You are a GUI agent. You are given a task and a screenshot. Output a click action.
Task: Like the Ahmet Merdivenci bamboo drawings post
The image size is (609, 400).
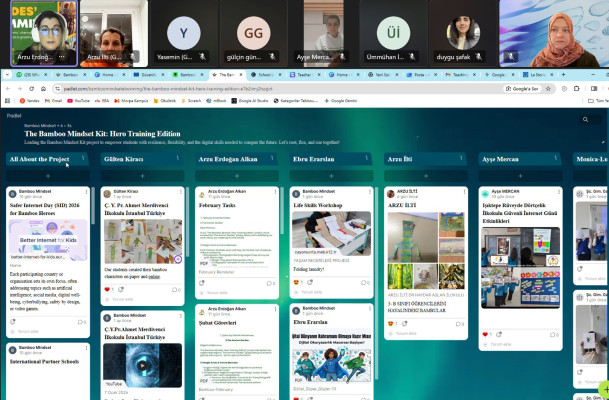click(107, 289)
